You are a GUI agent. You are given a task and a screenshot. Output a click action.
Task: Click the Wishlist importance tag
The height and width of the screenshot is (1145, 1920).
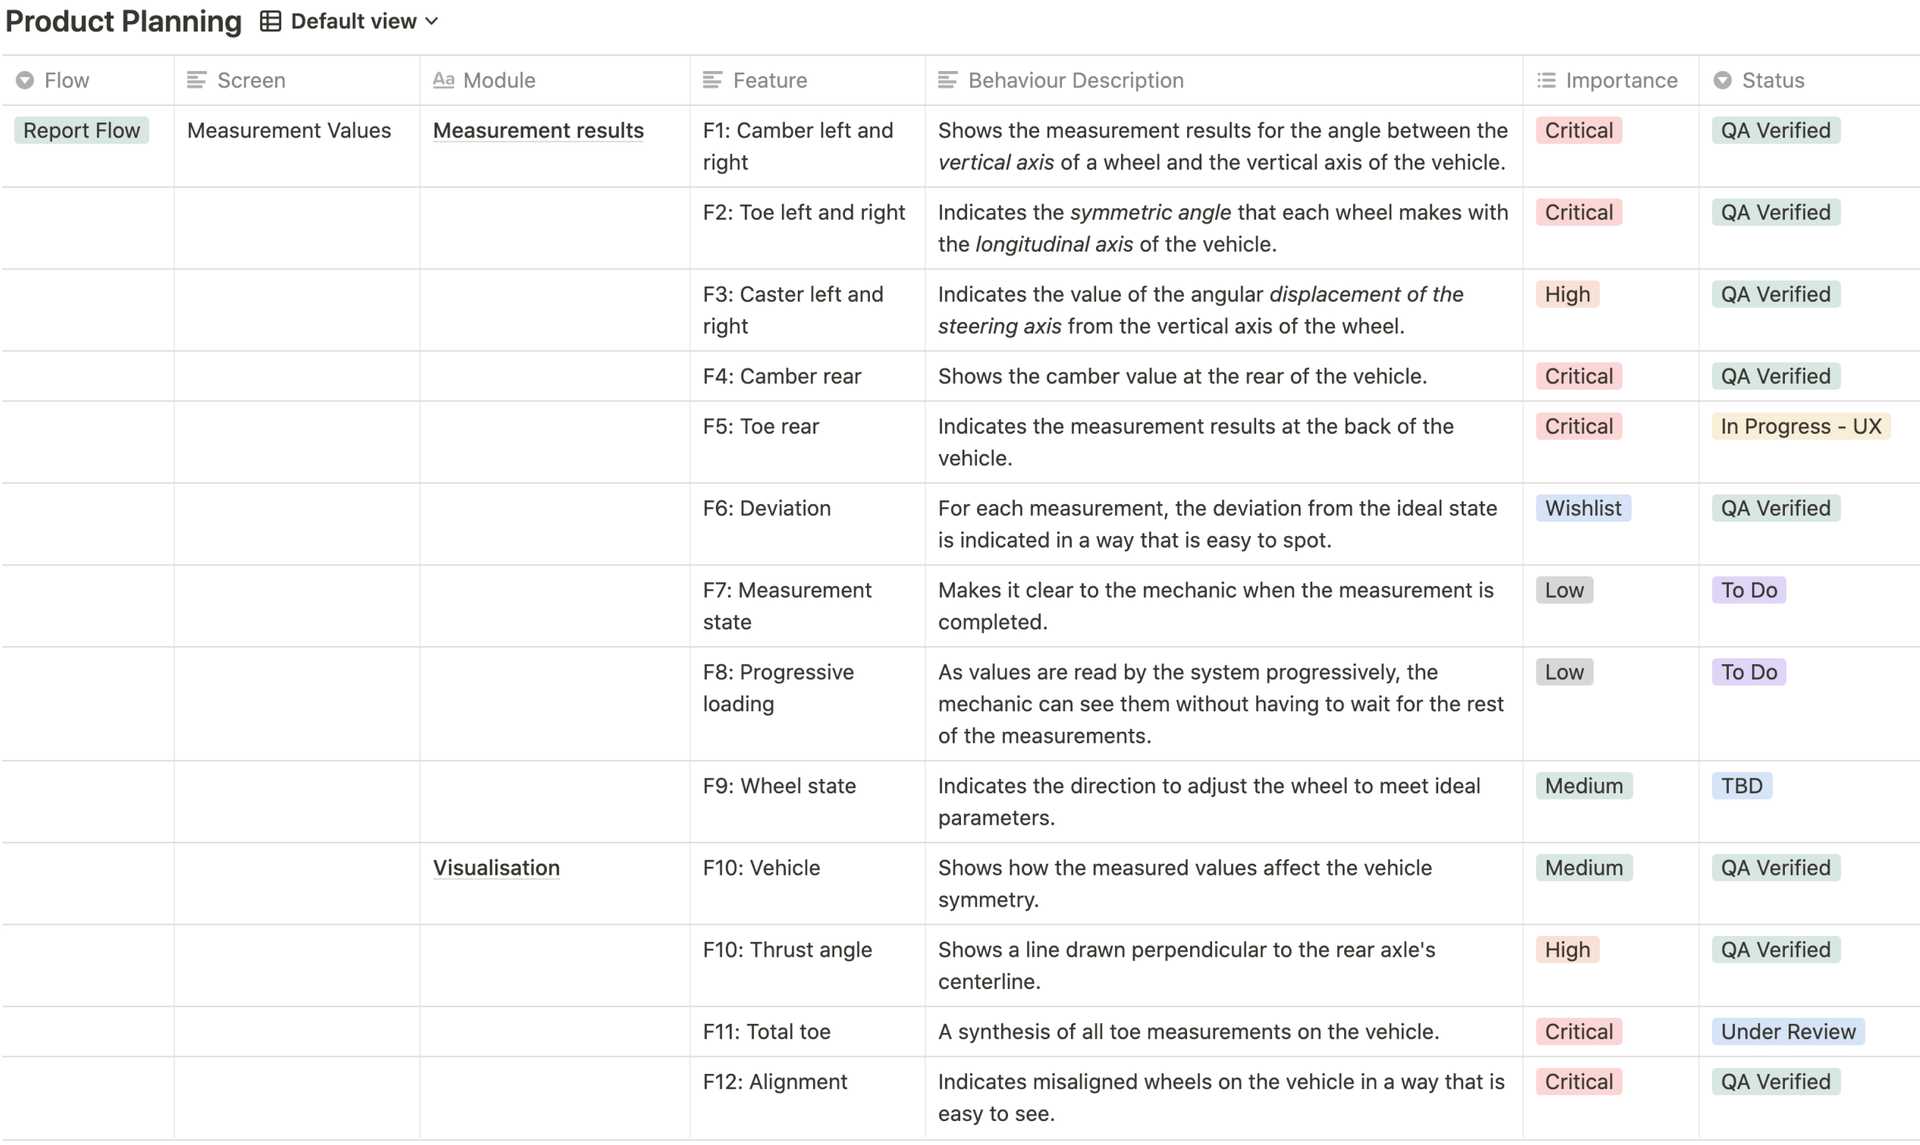pos(1582,508)
